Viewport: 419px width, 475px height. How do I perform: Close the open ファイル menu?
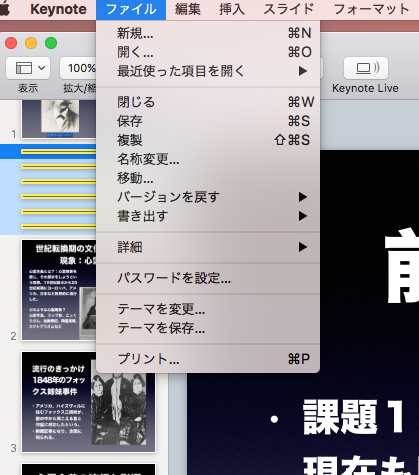click(x=131, y=9)
